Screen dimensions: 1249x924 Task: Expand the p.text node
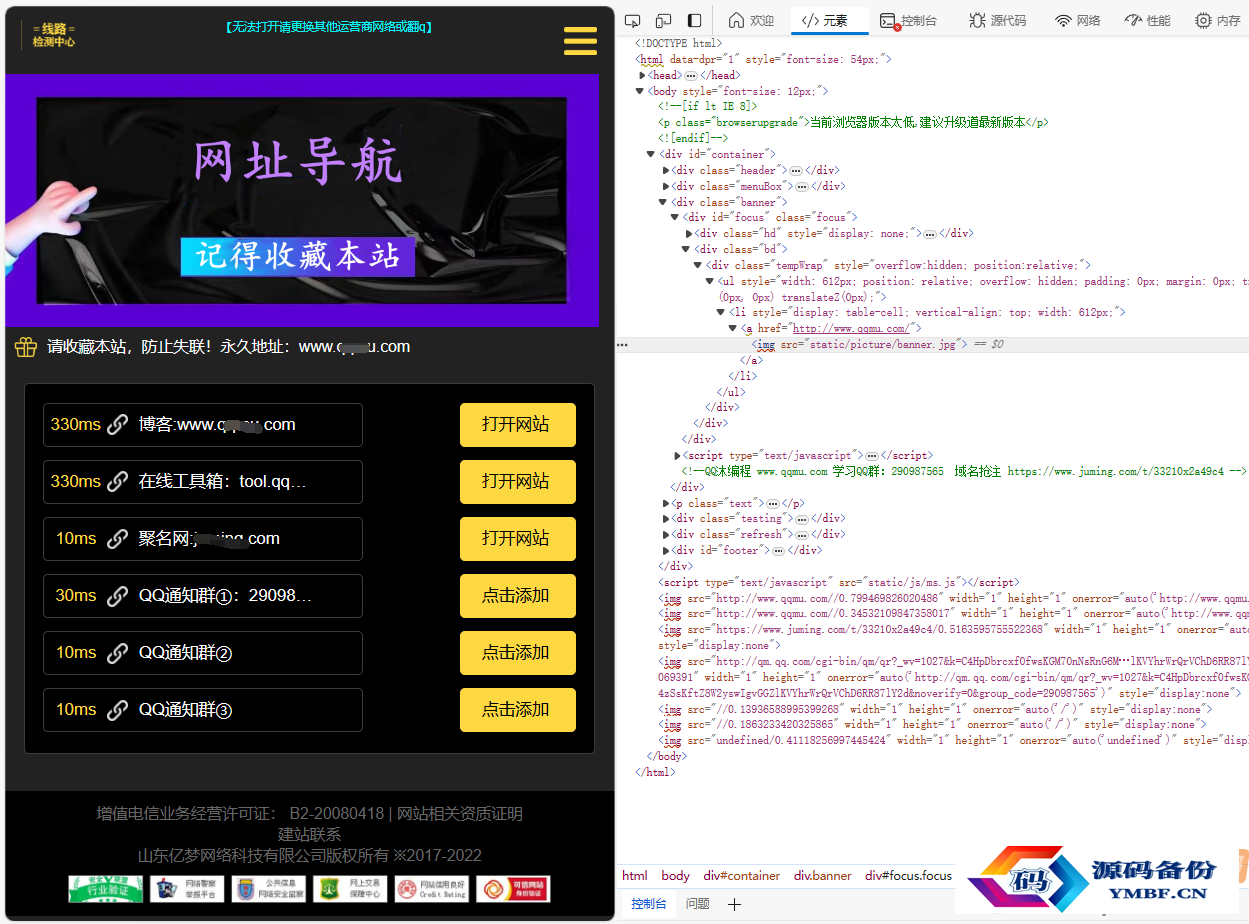tap(666, 503)
